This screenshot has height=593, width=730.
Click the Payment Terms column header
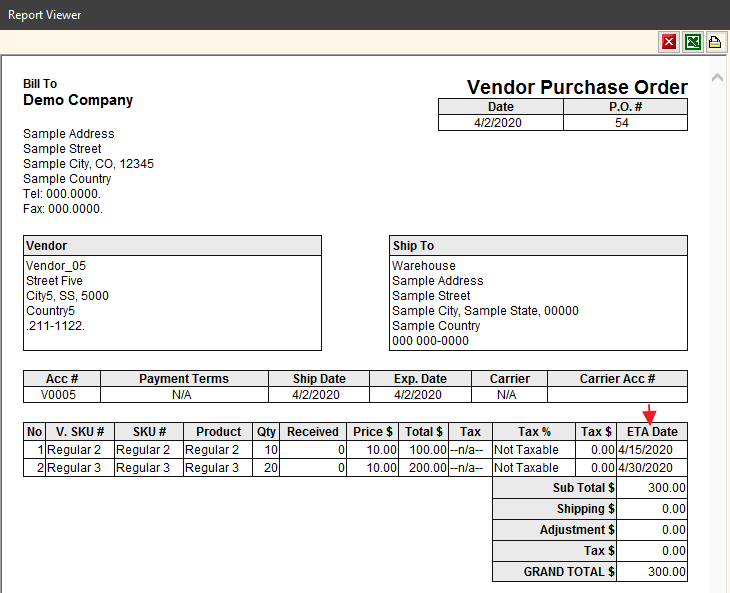pyautogui.click(x=184, y=379)
